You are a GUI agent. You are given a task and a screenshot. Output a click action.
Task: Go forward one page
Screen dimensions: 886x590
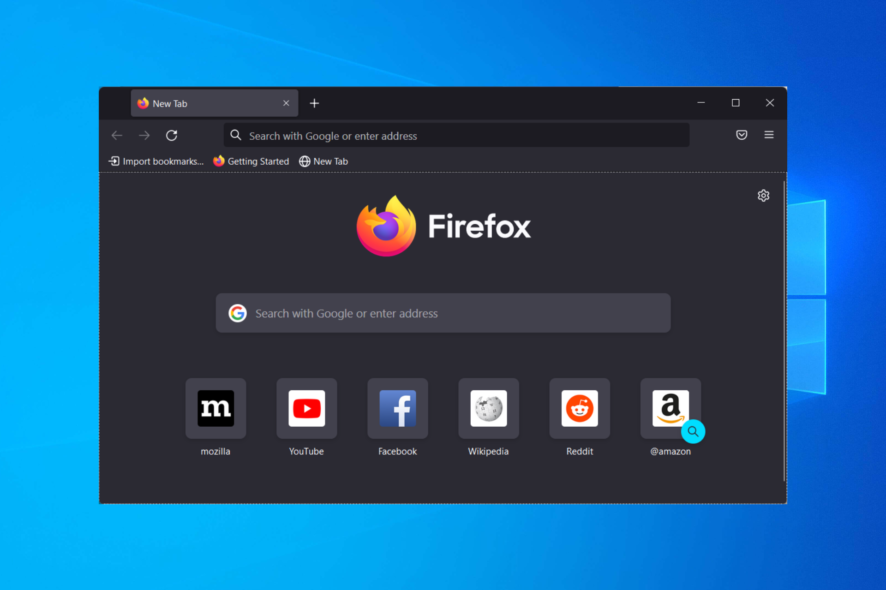point(145,136)
